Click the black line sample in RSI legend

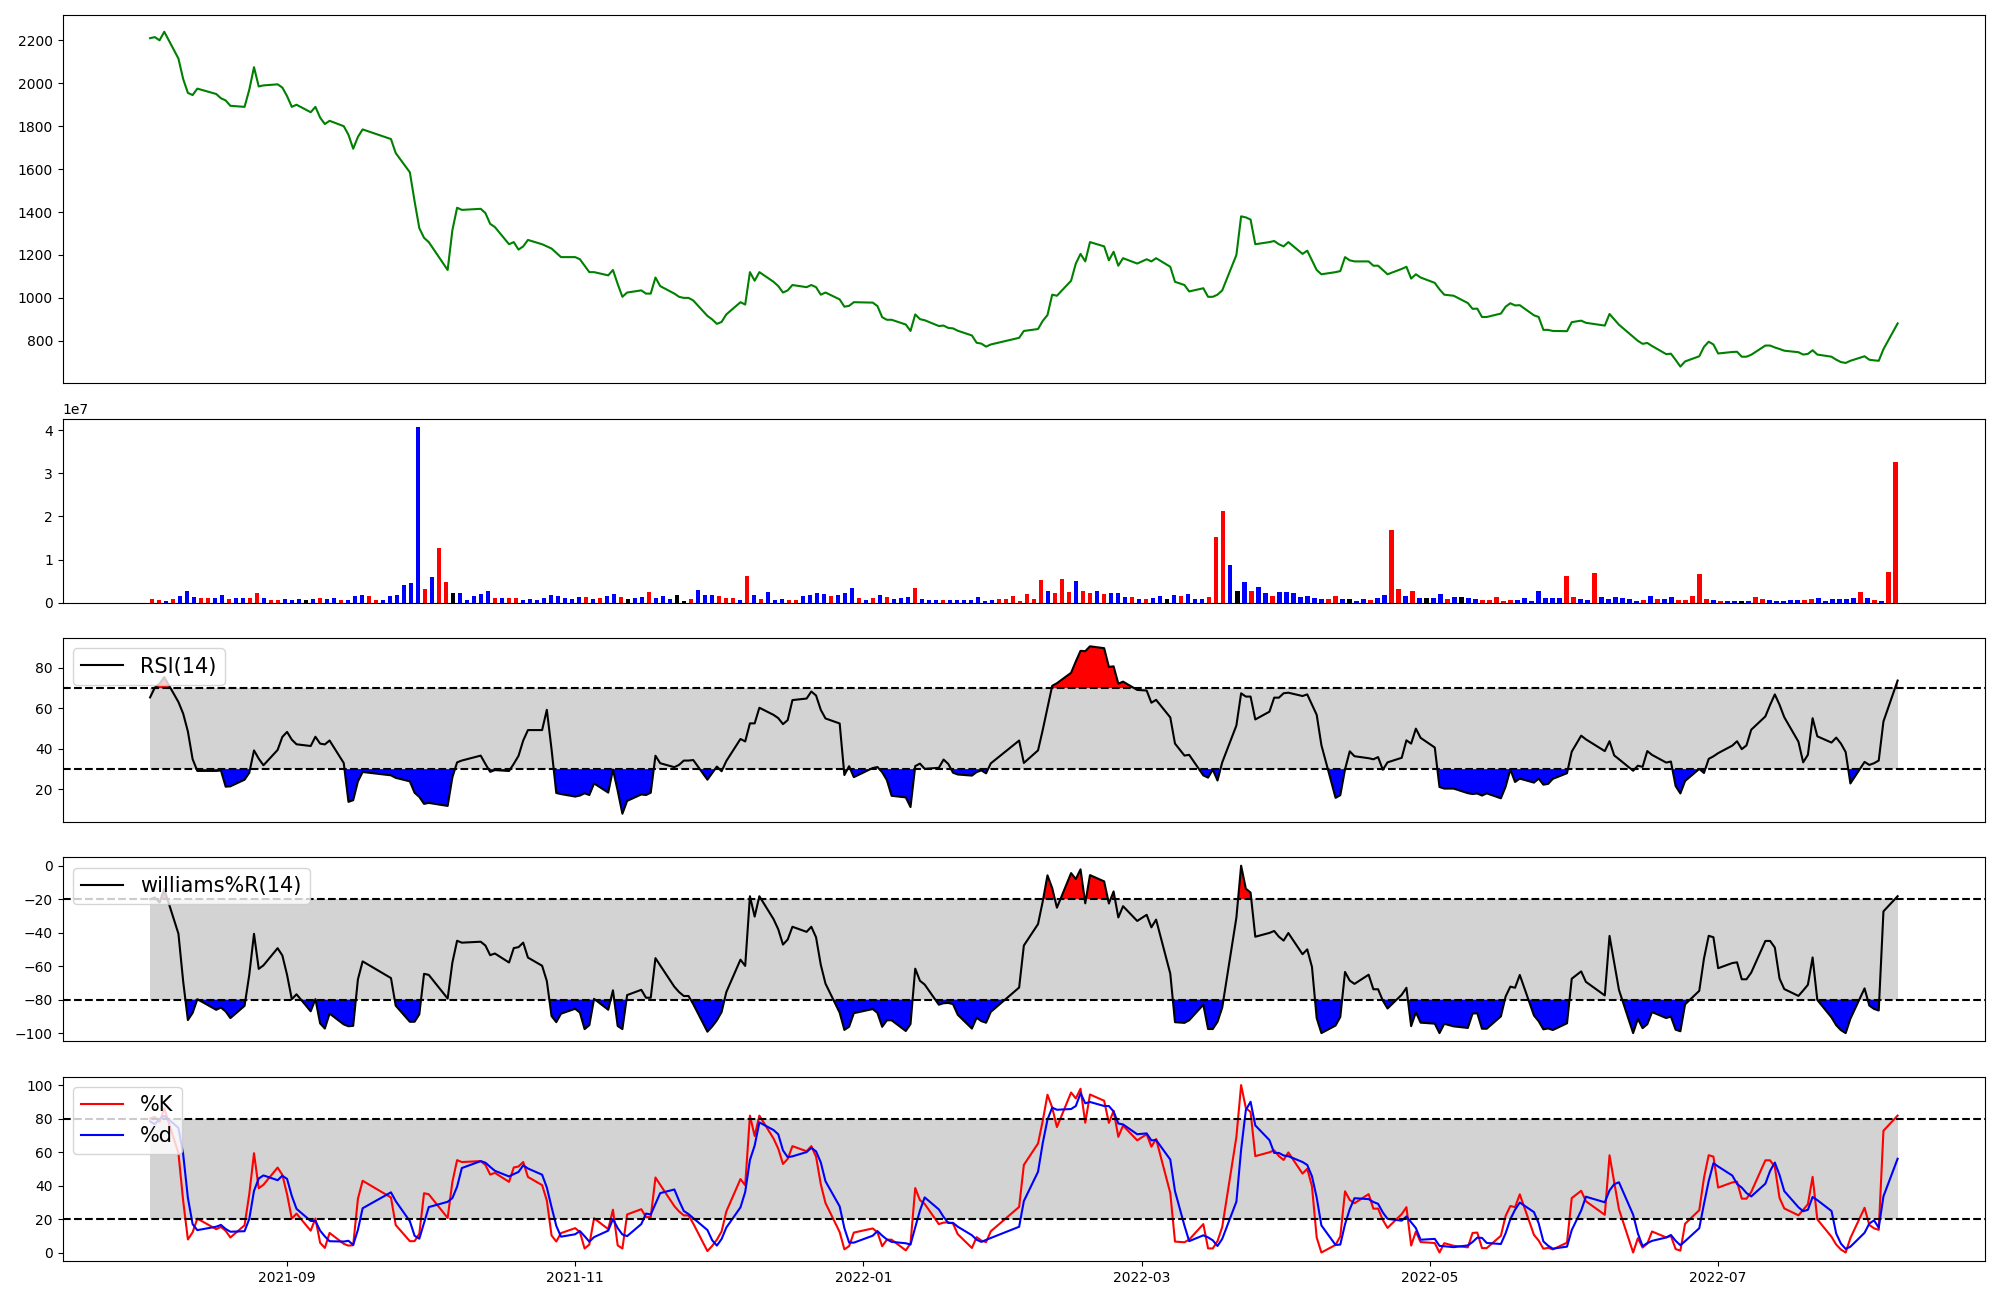pyautogui.click(x=102, y=666)
